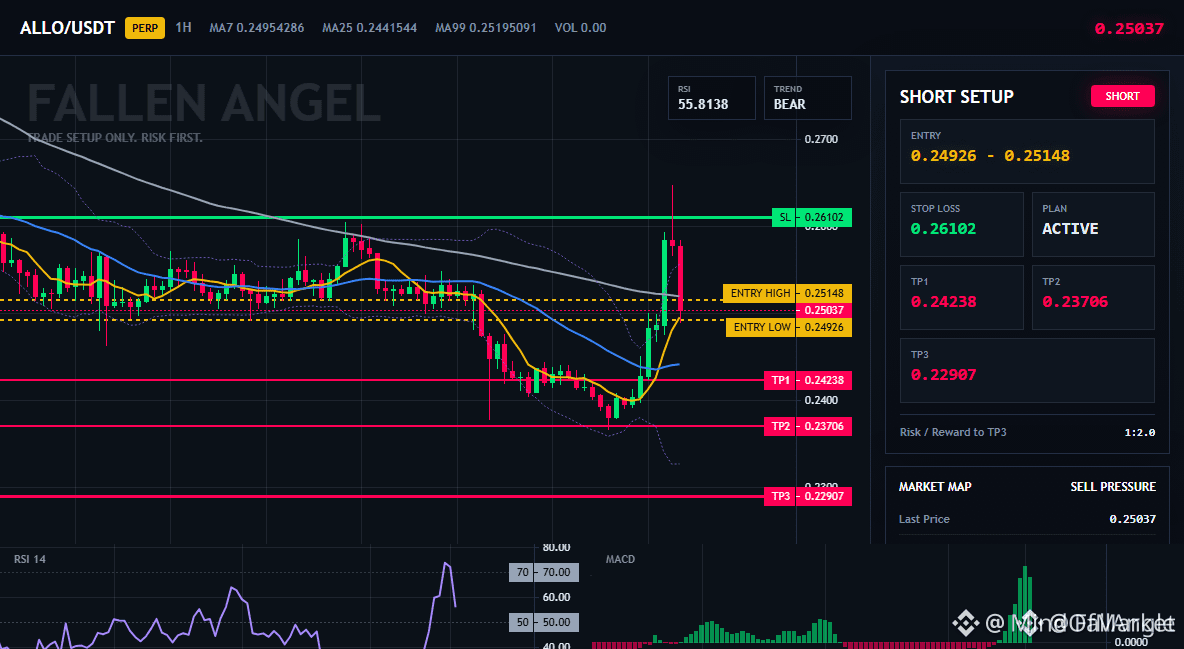Click the MACD panel title
Image resolution: width=1184 pixels, height=649 pixels.
click(620, 559)
